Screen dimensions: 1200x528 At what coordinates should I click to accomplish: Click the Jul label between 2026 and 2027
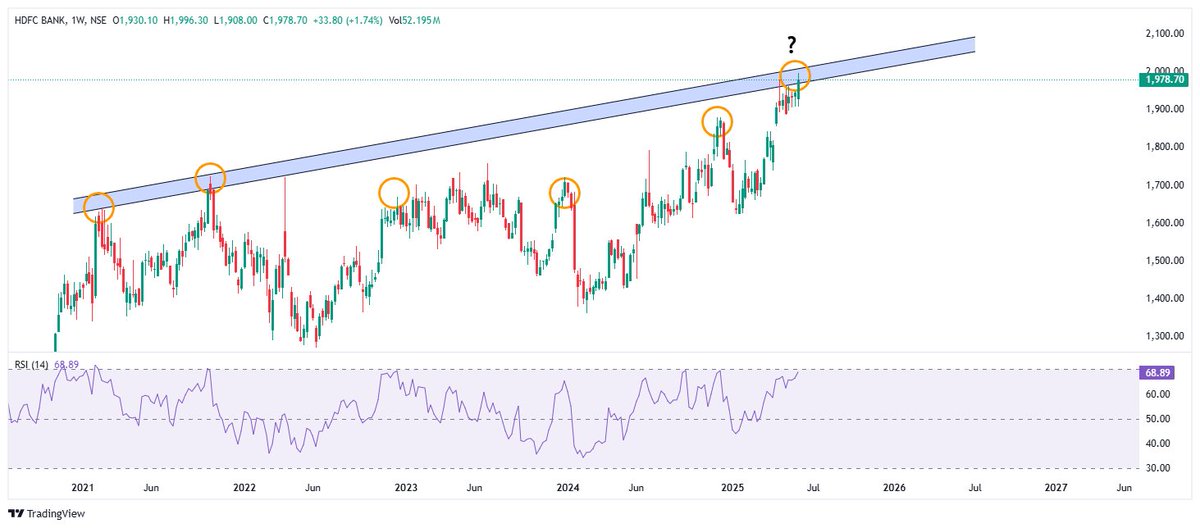click(x=974, y=488)
